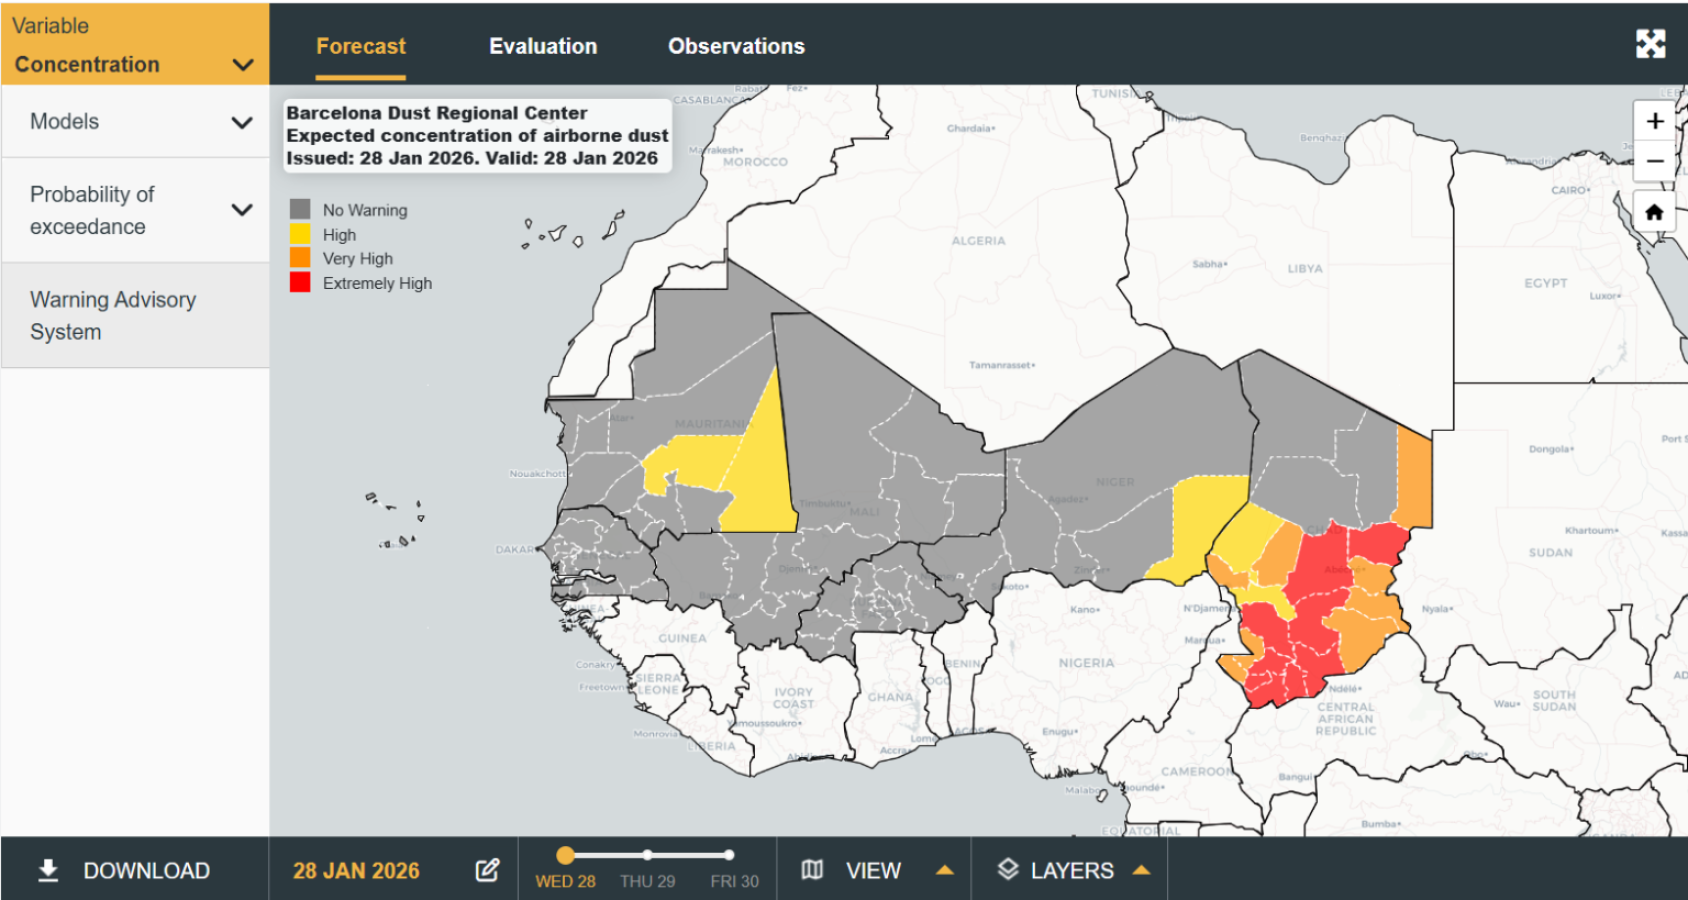Click the Extremely High red legend swatch

[x=298, y=283]
